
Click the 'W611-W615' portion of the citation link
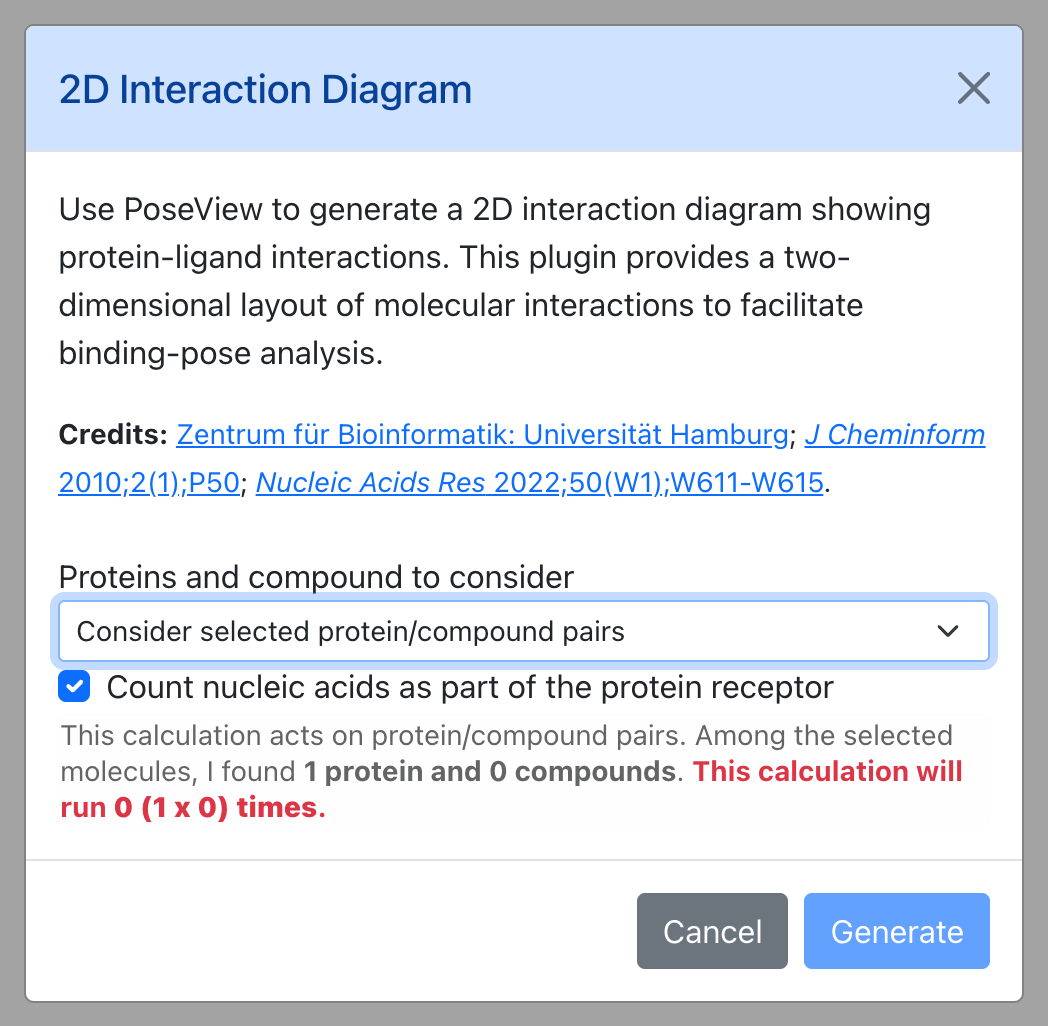[x=747, y=483]
